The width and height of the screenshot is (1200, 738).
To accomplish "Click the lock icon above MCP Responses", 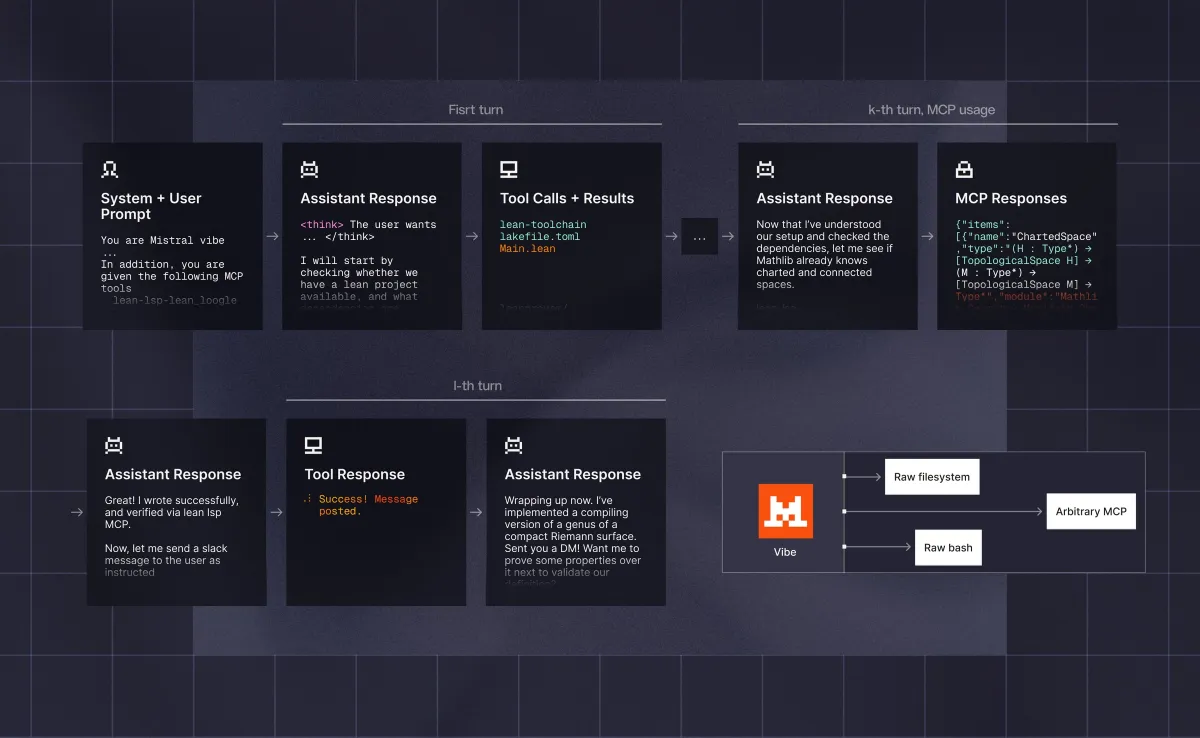I will point(965,170).
